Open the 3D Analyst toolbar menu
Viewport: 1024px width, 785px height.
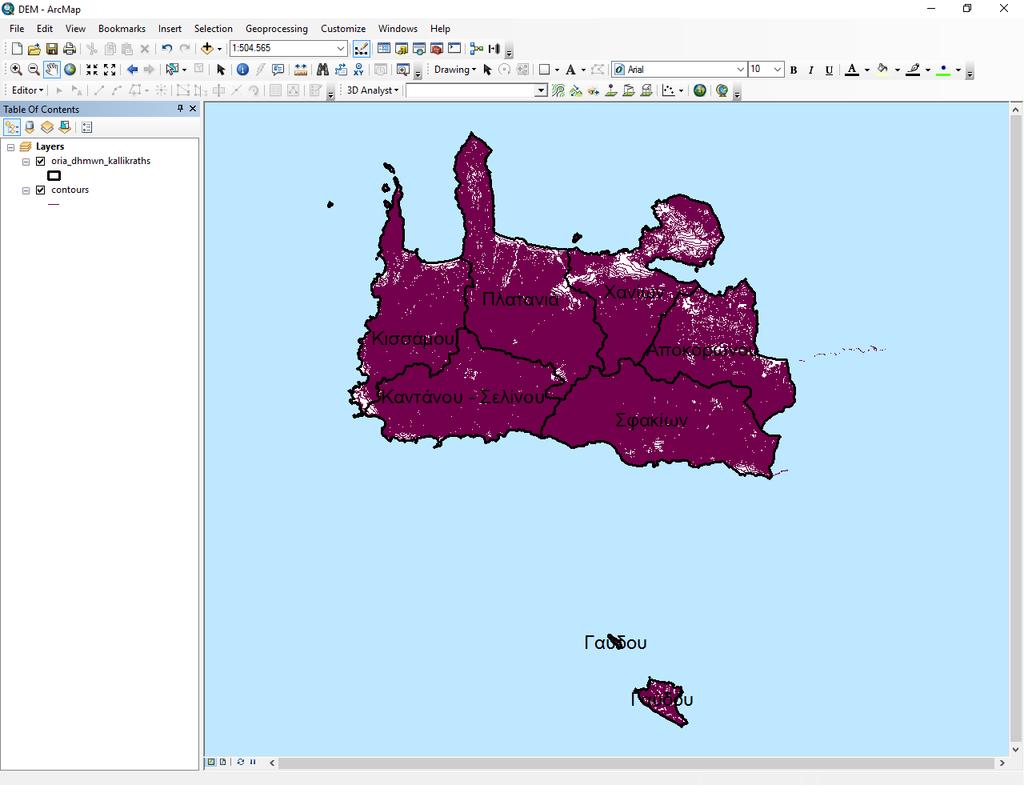[x=372, y=90]
